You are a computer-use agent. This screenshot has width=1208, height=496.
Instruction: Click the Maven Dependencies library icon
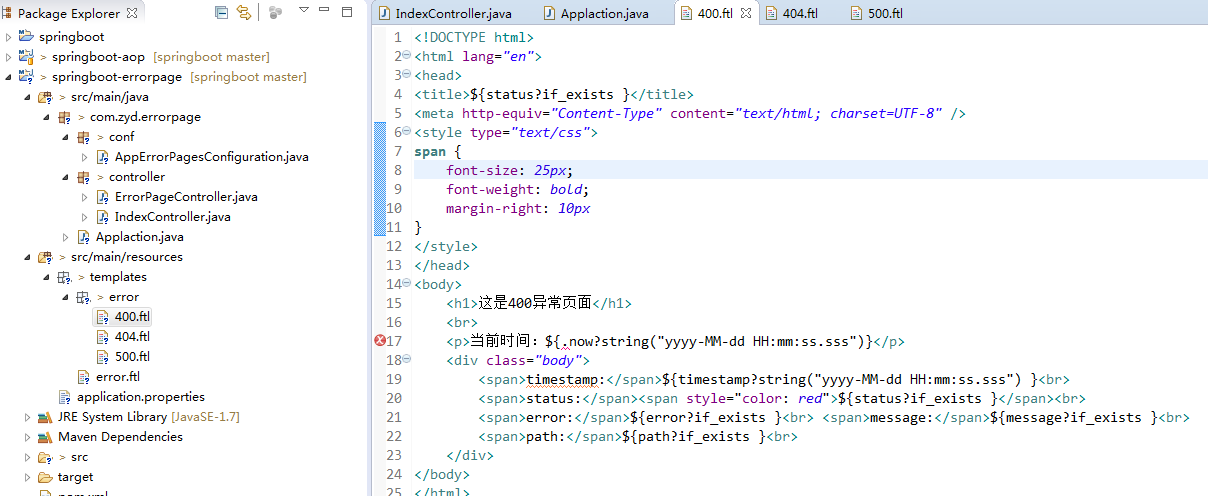[46, 437]
